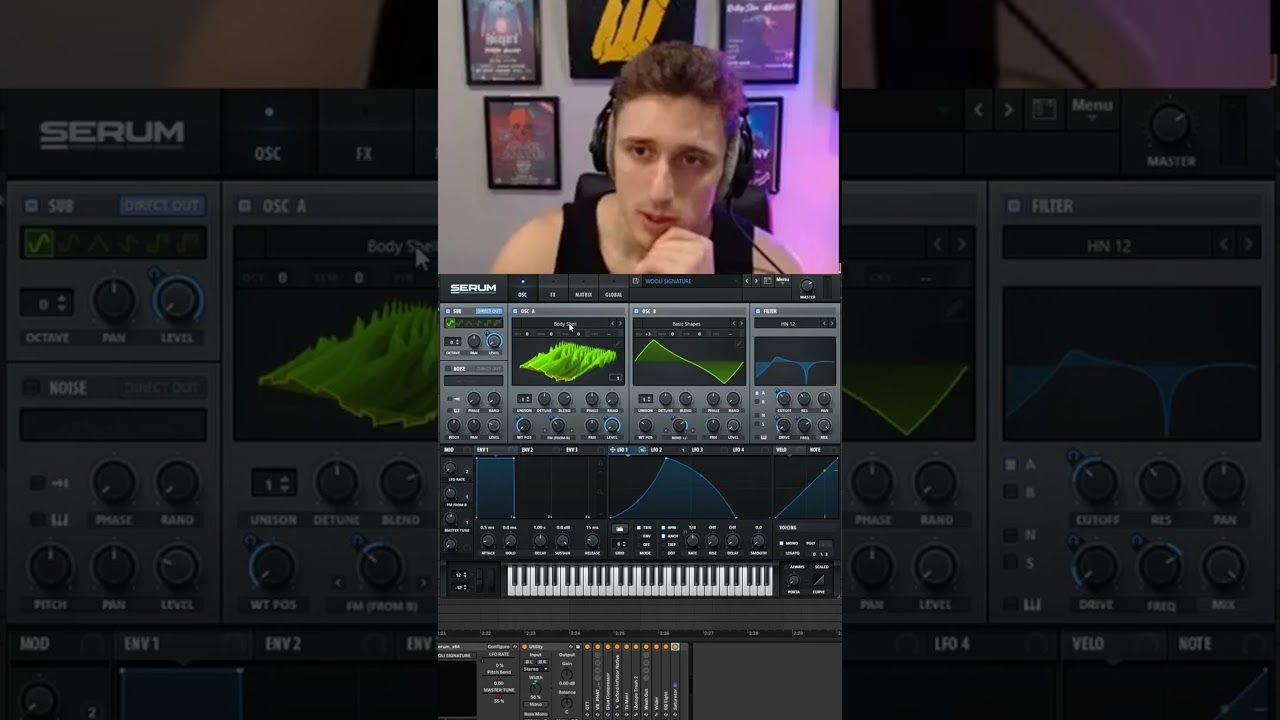
Task: Go to the previous preset using the header arrow
Action: coord(747,281)
